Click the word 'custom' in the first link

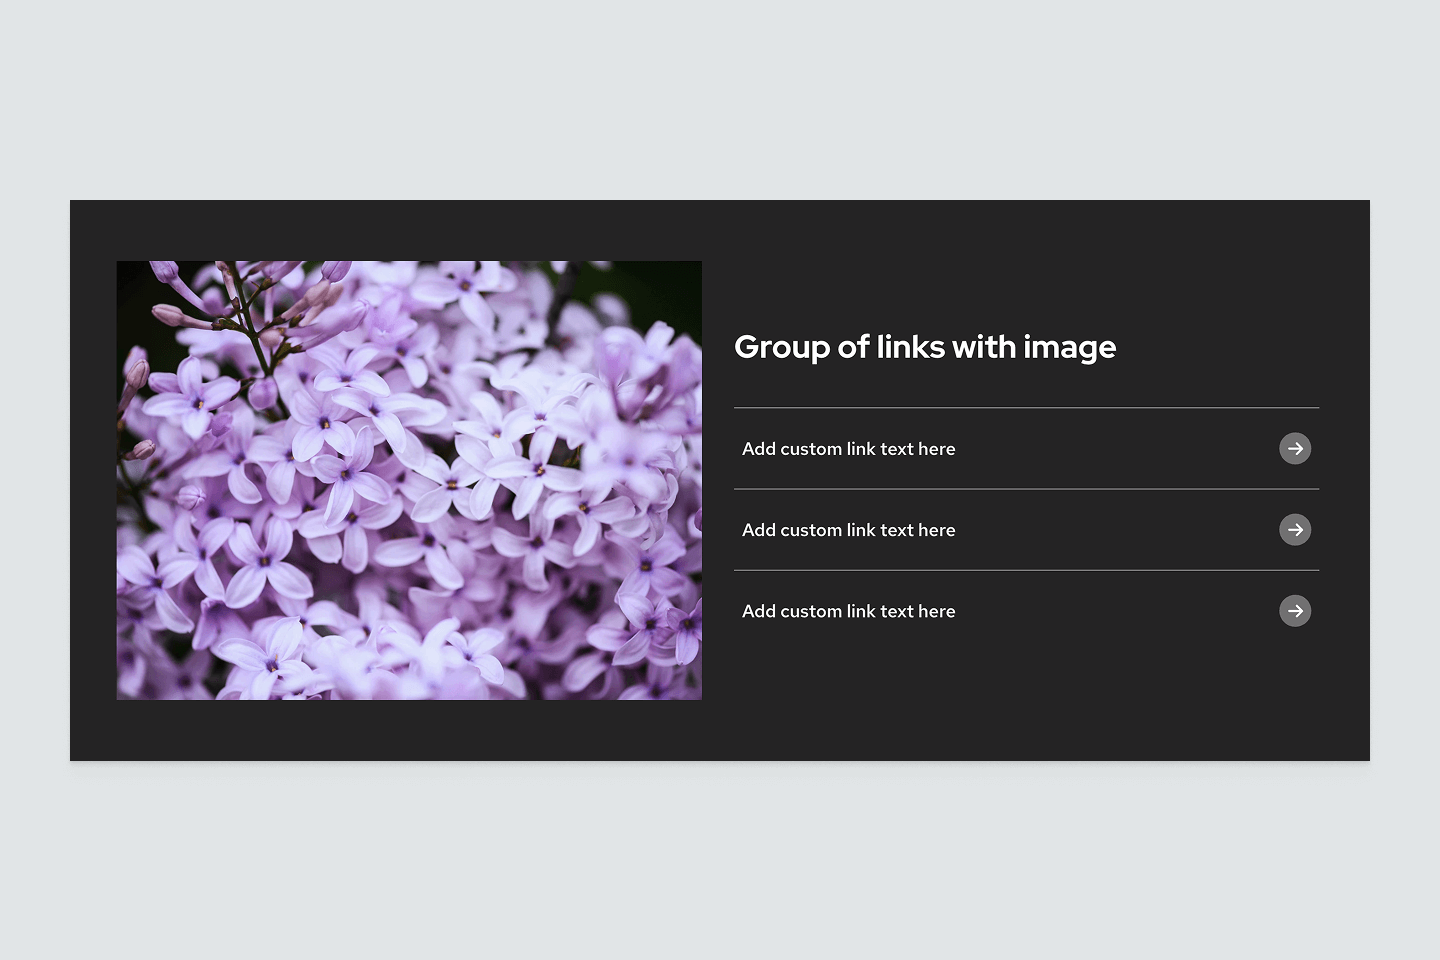(x=811, y=449)
